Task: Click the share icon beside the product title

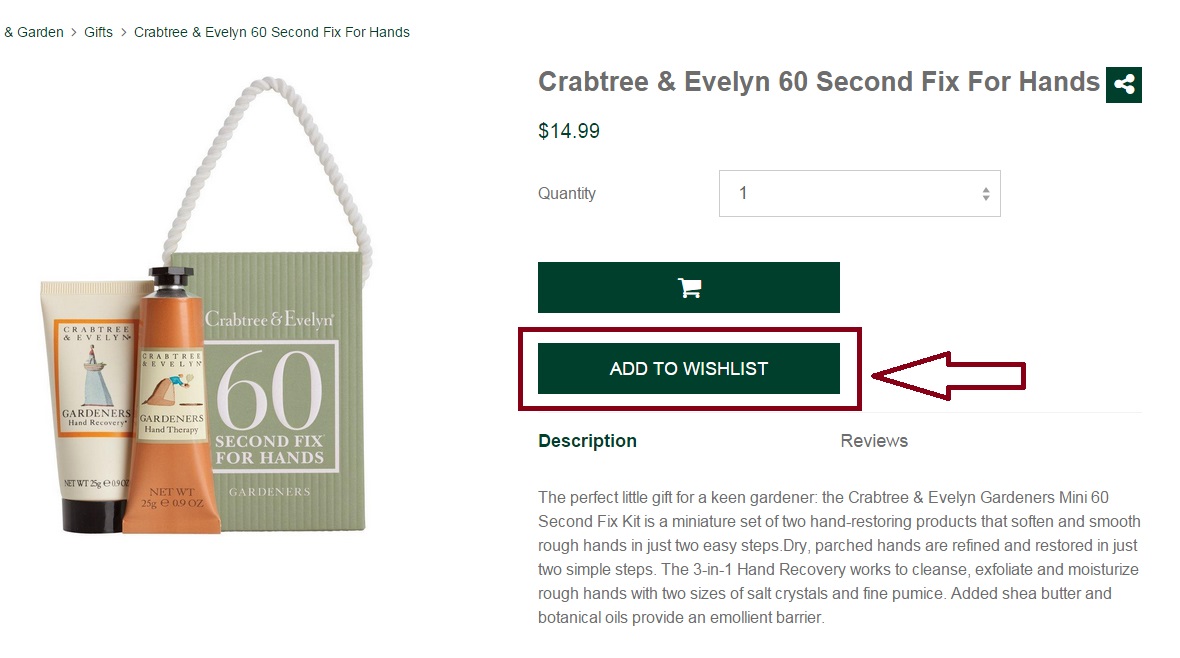Action: tap(1124, 85)
